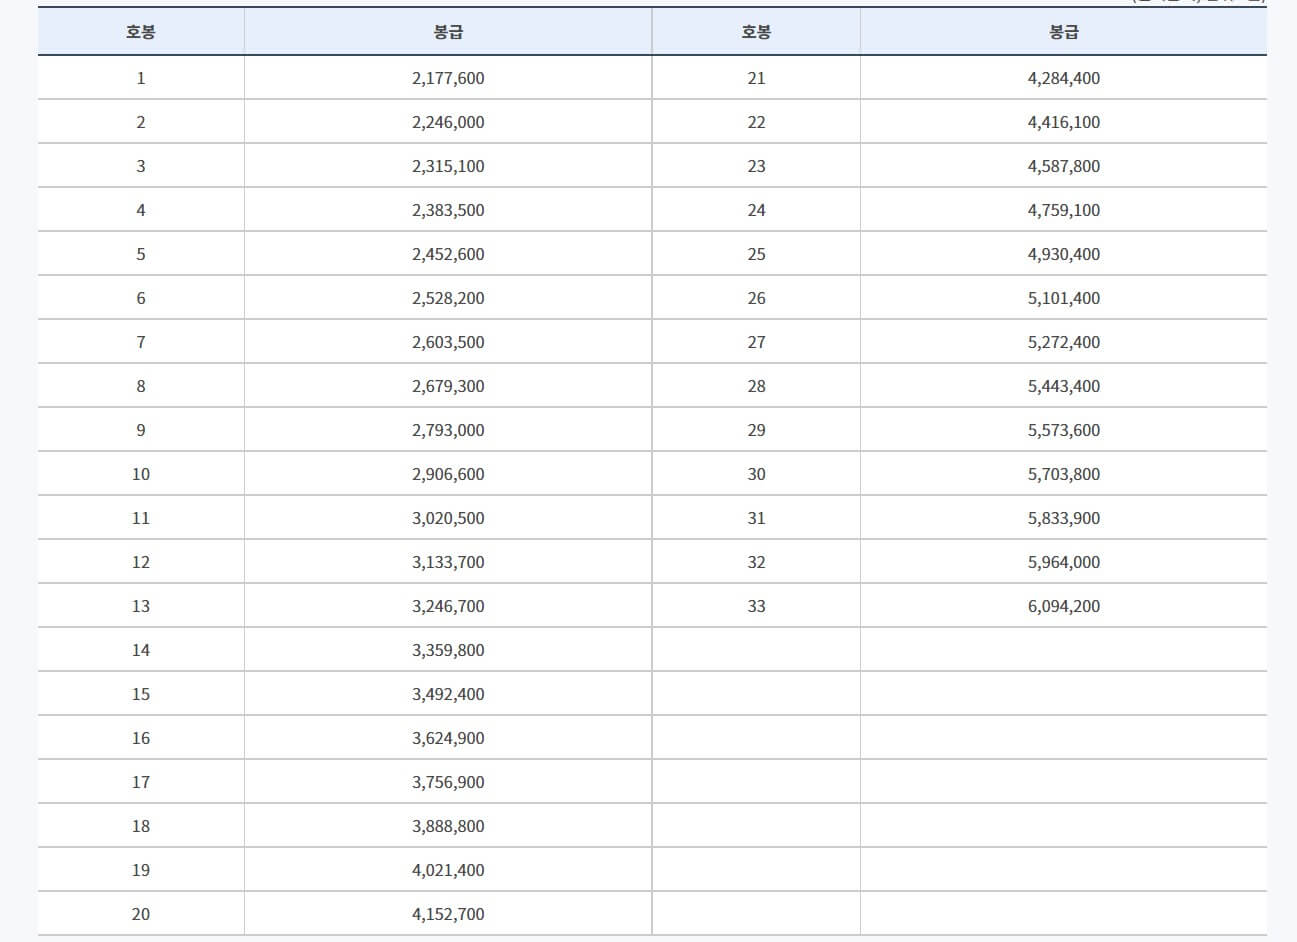Select the cell for salary step 20
The width and height of the screenshot is (1297, 942).
click(140, 913)
